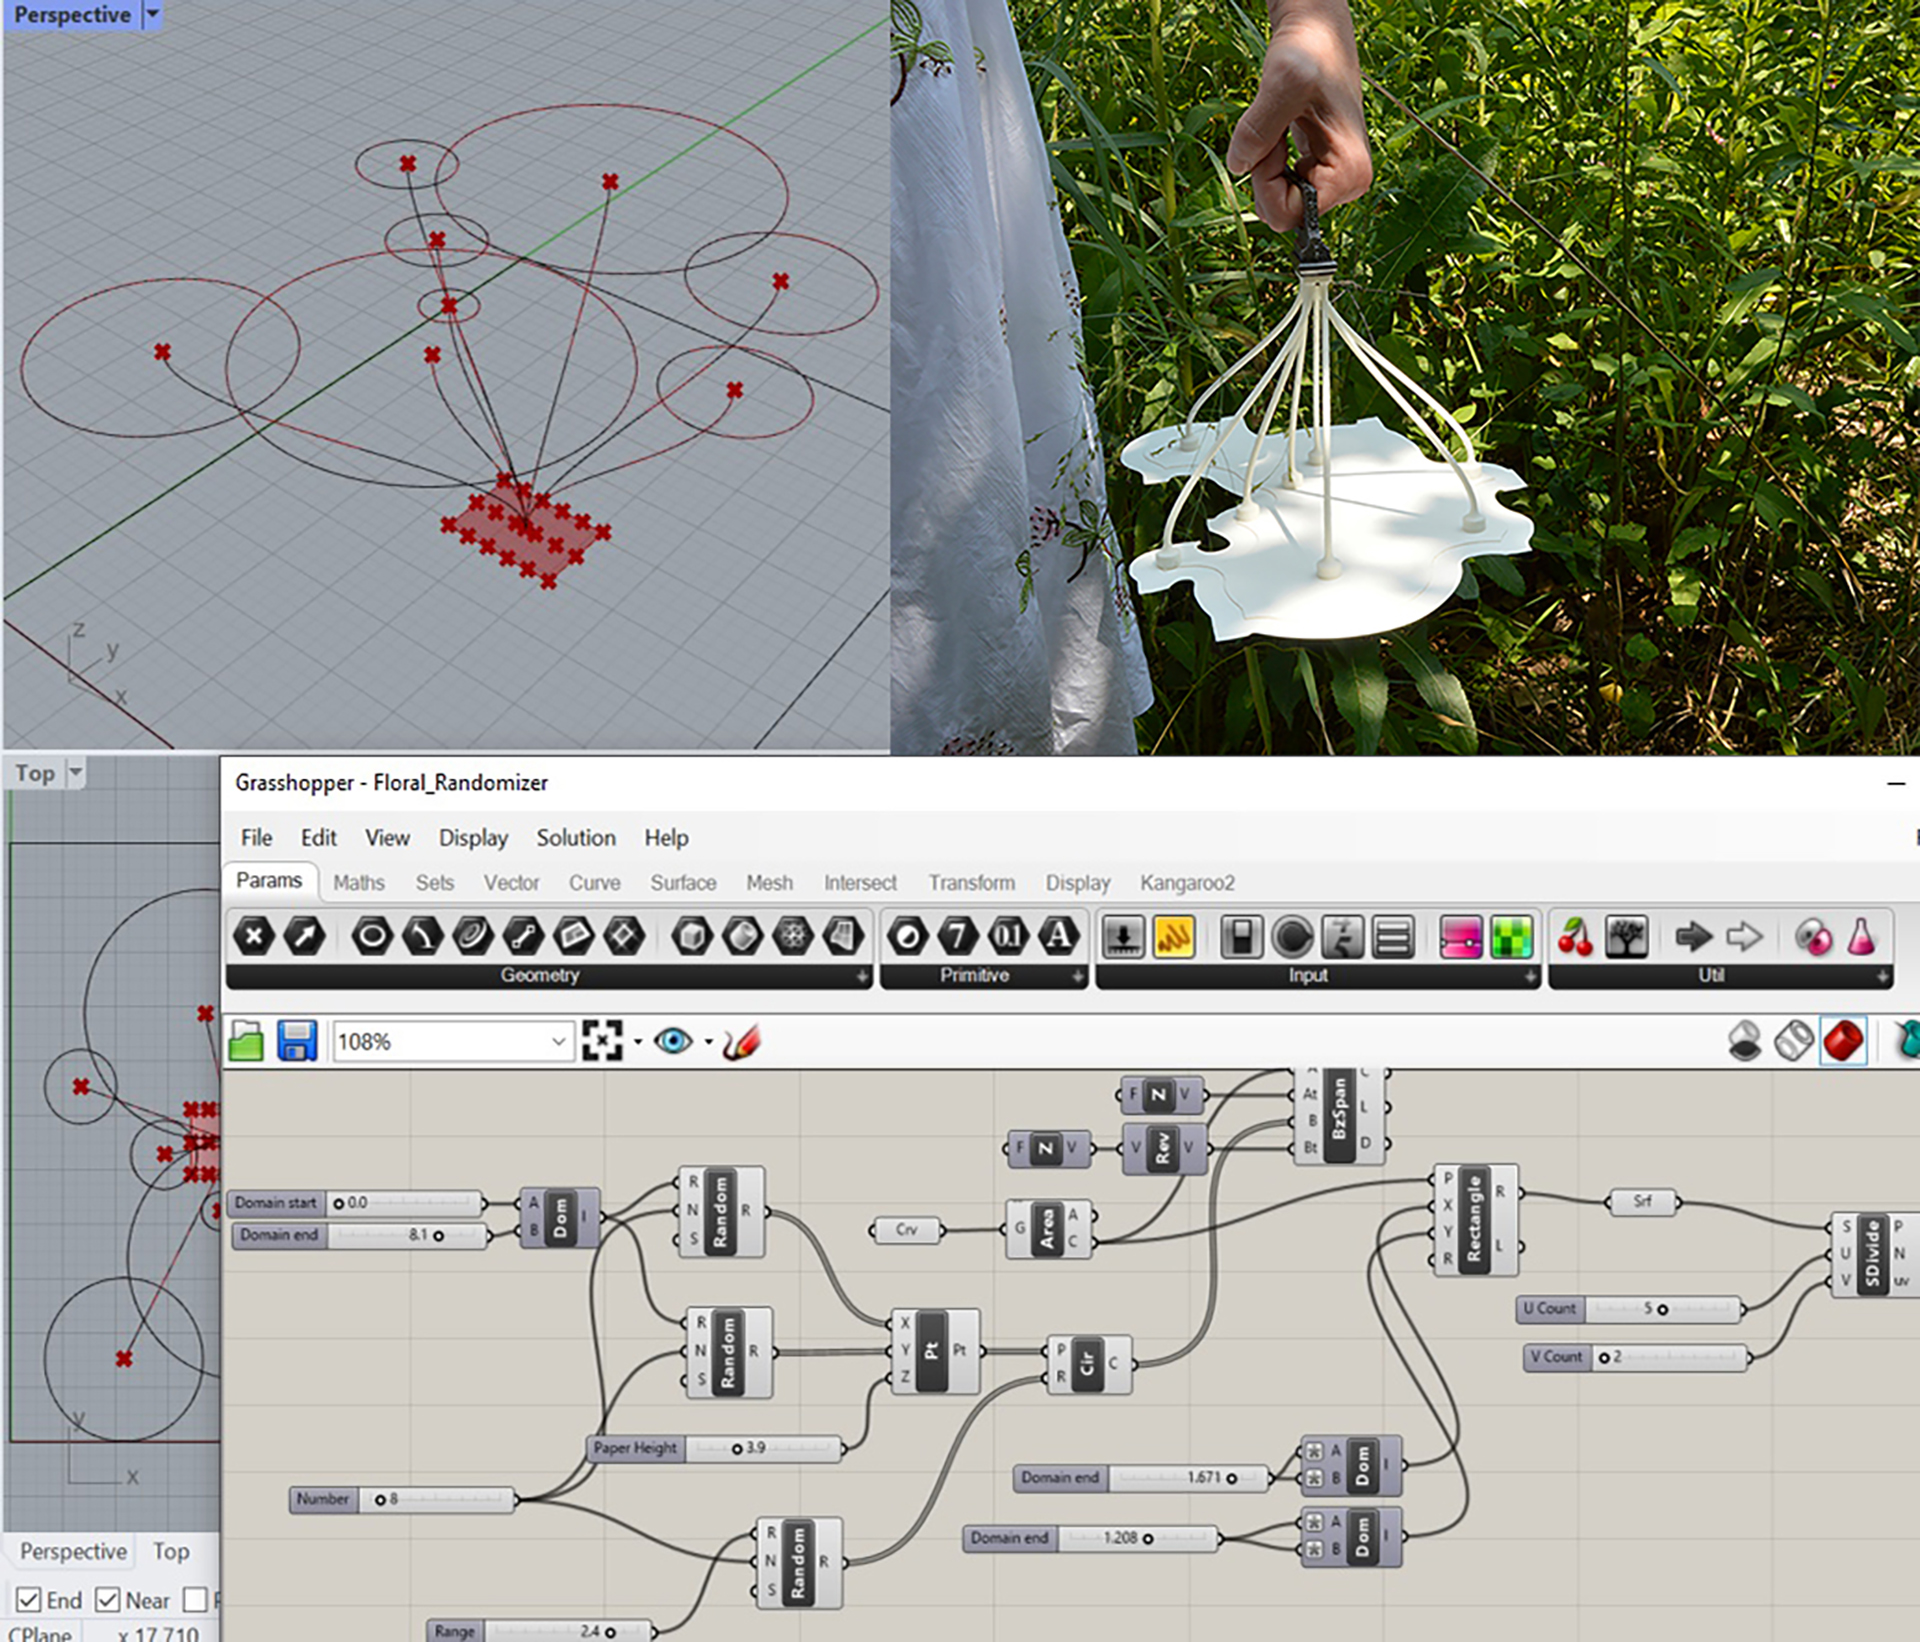Switch to the Kangaroo2 tab
Viewport: 1920px width, 1642px height.
pos(1187,883)
